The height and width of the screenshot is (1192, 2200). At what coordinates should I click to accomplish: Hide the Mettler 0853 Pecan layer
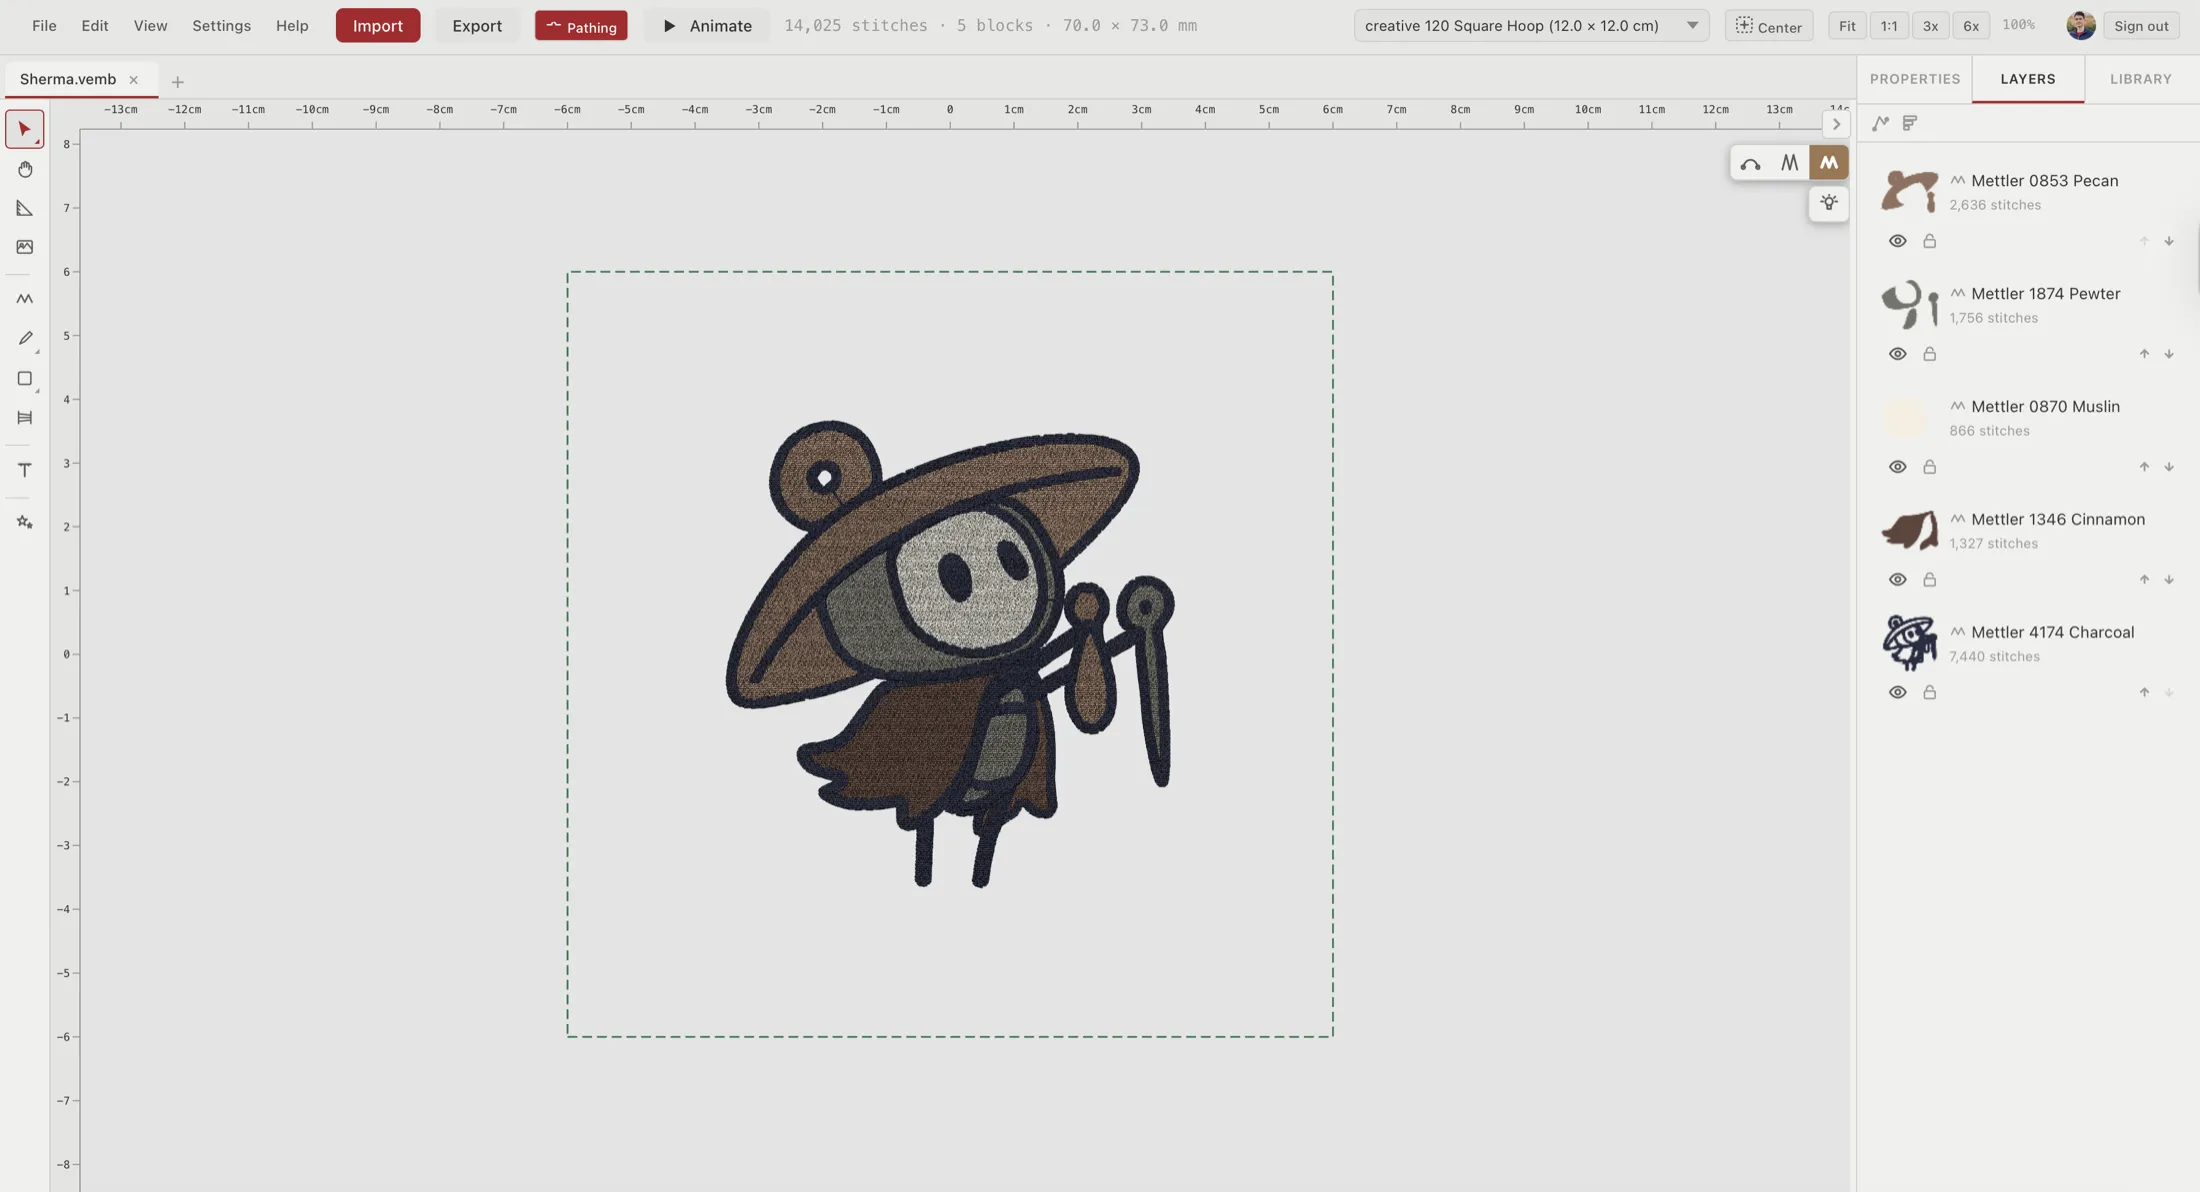(1898, 240)
